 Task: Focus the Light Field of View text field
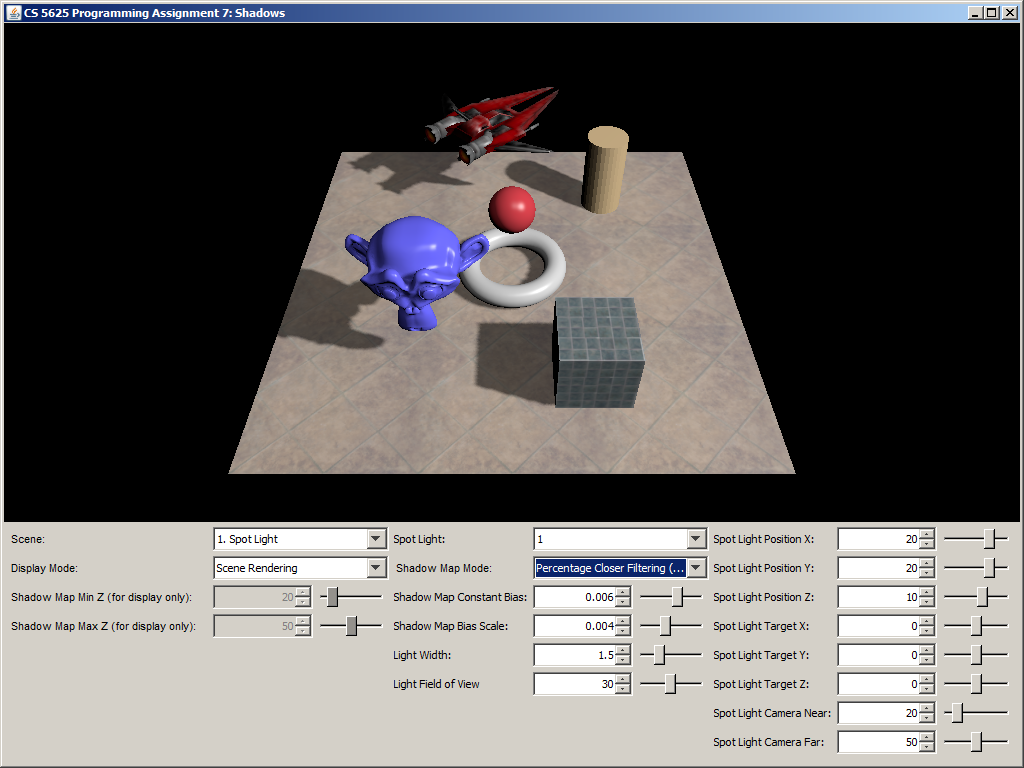[x=574, y=684]
